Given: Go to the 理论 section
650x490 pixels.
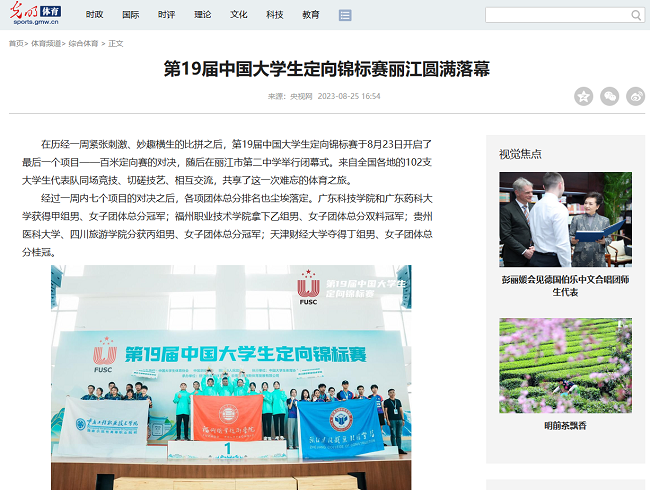Looking at the screenshot, I should [202, 15].
